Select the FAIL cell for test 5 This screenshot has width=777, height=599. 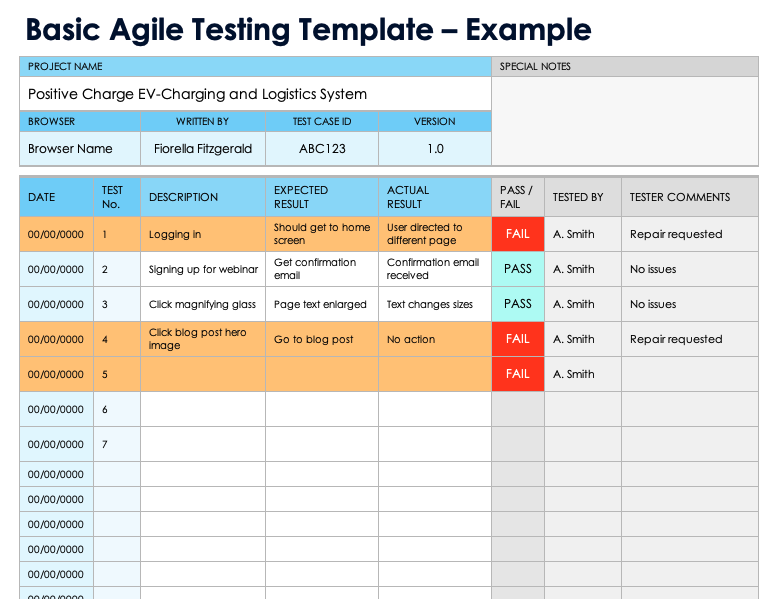point(517,374)
